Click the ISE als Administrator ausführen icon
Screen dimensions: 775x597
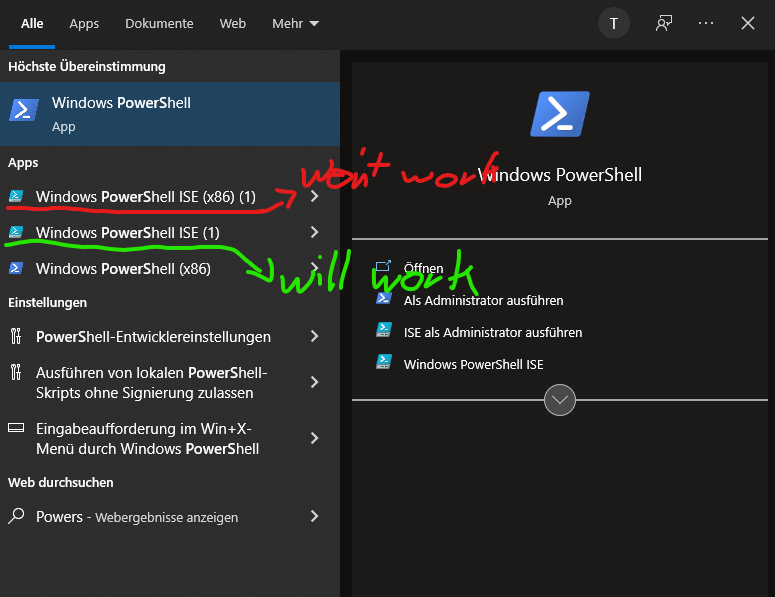point(384,330)
